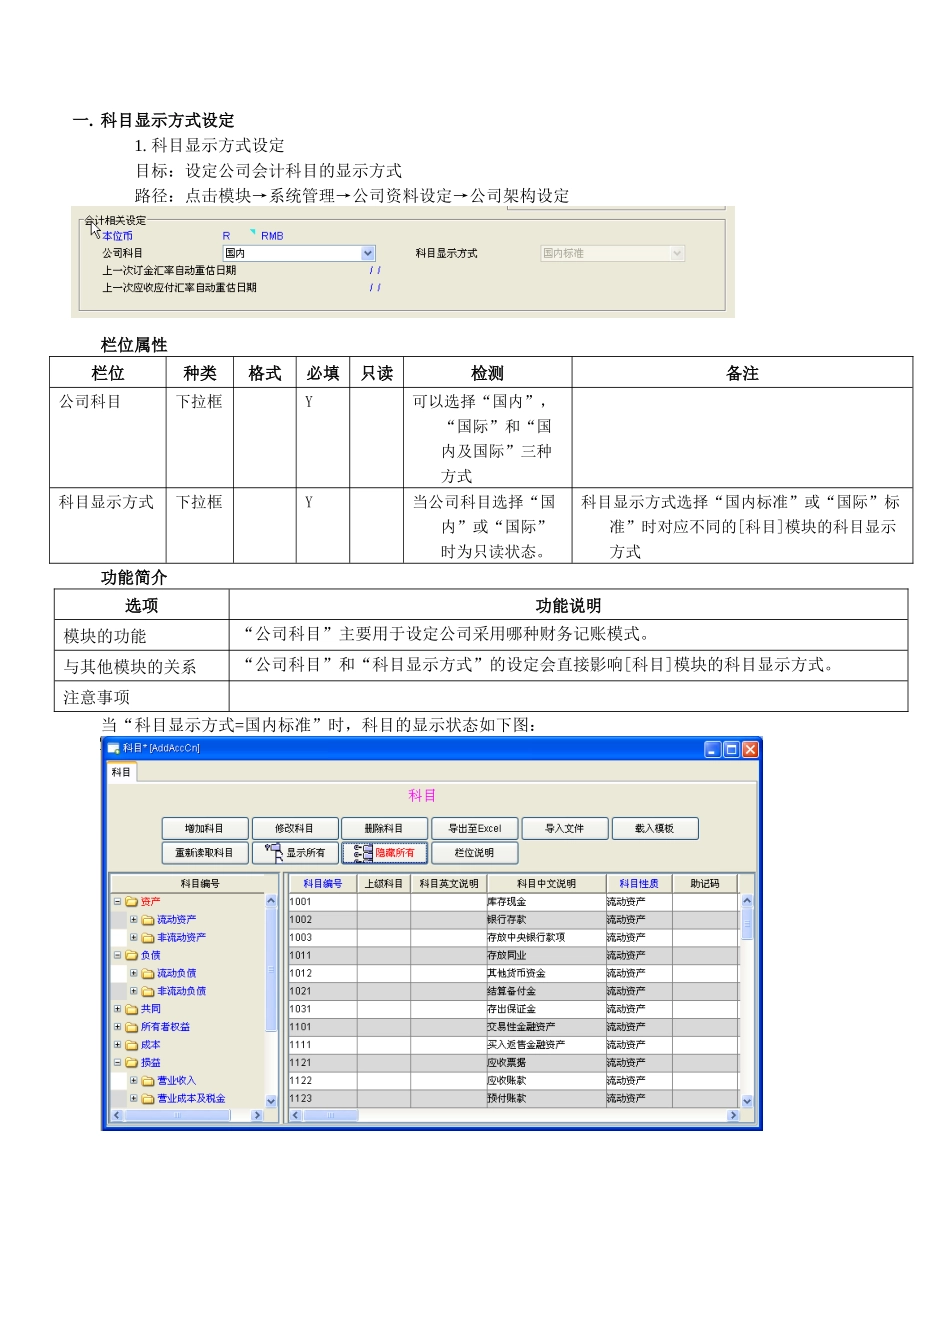Select the row cell 1011
Screen dimensions: 950x1344
pyautogui.click(x=322, y=956)
